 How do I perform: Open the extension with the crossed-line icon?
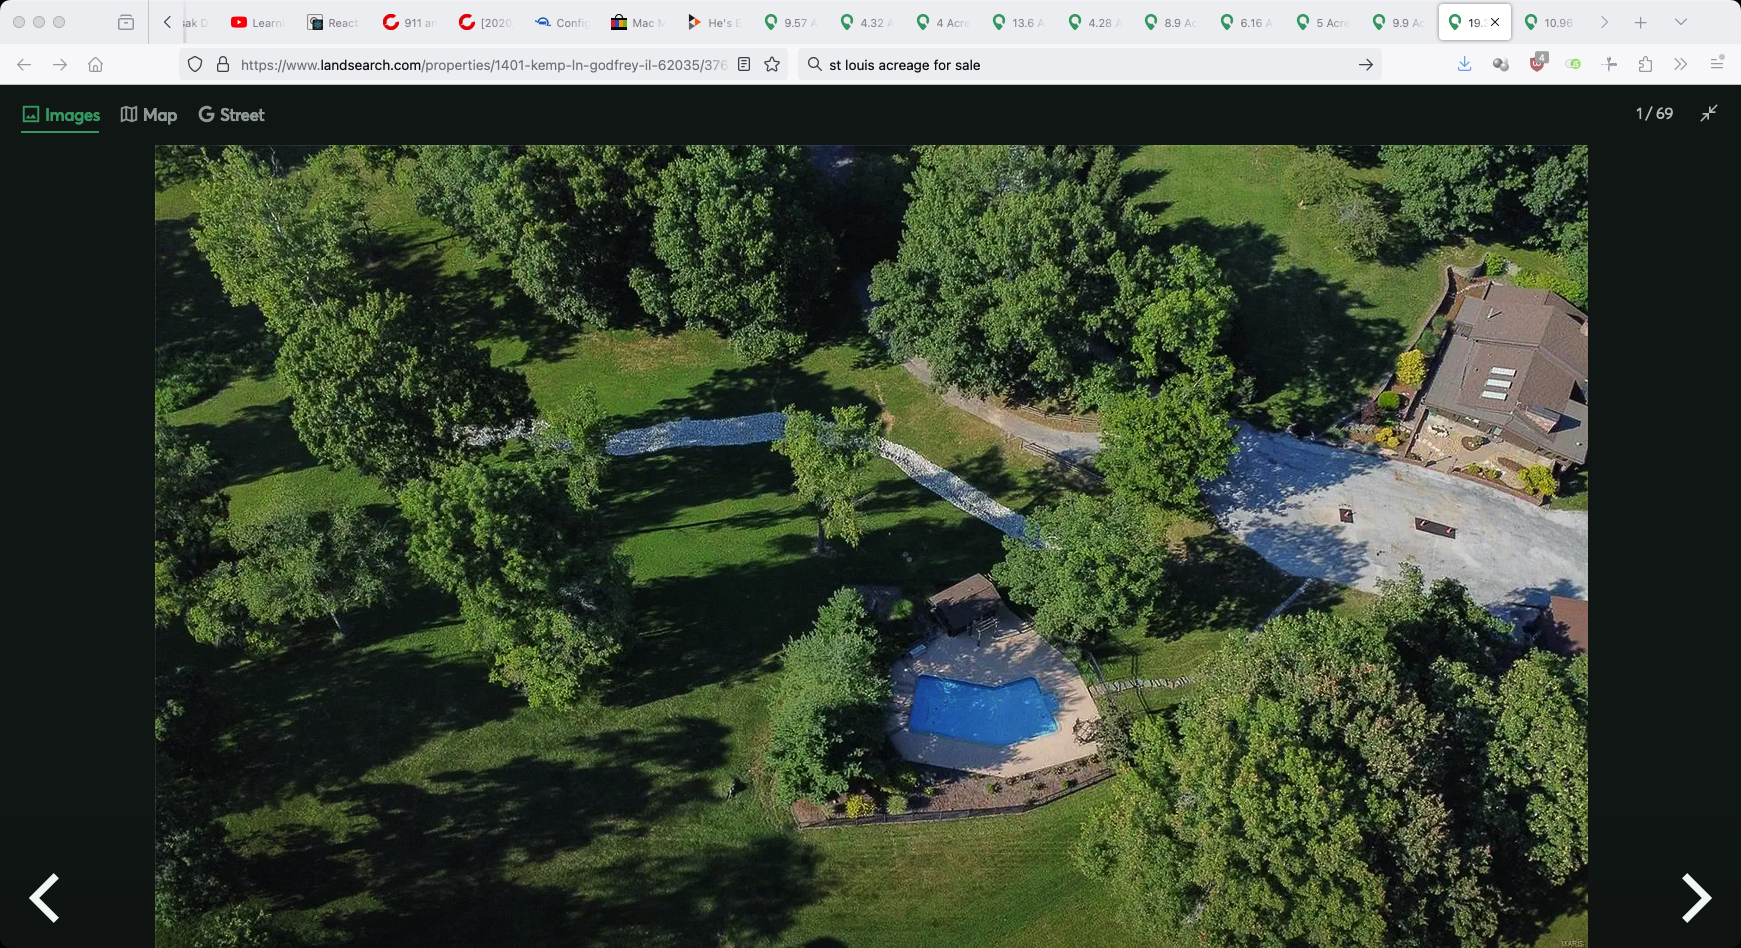1610,64
